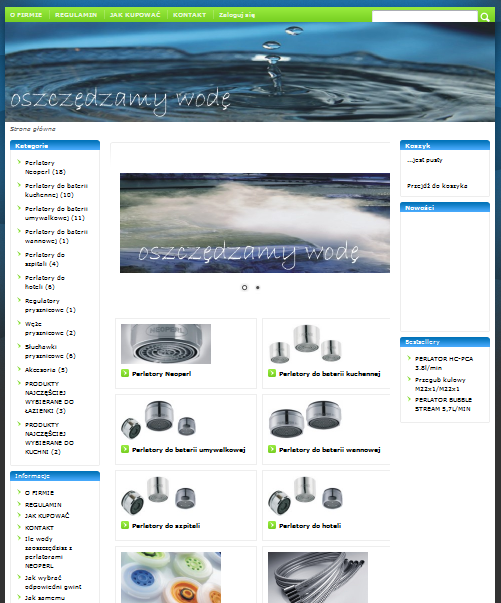This screenshot has height=603, width=501.
Task: Open bestseller Przegub kulowy M22x1/M22x1
Action: pyautogui.click(x=440, y=384)
